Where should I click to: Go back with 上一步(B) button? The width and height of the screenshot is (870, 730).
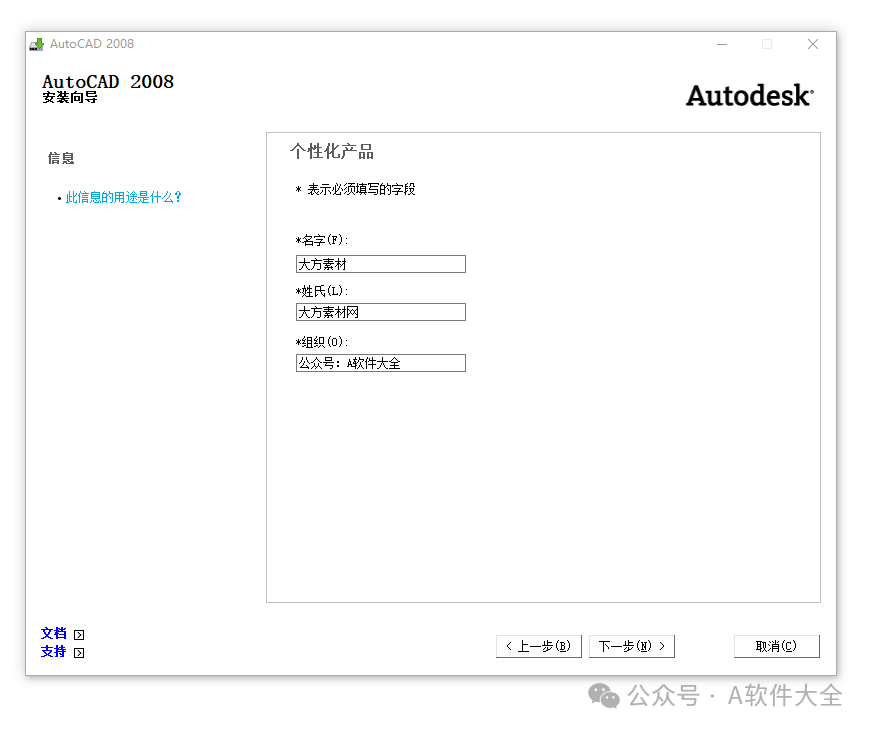click(x=539, y=646)
